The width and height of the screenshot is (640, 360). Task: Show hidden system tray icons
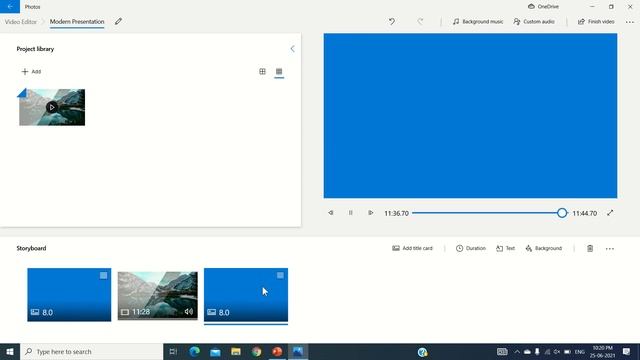(x=517, y=351)
